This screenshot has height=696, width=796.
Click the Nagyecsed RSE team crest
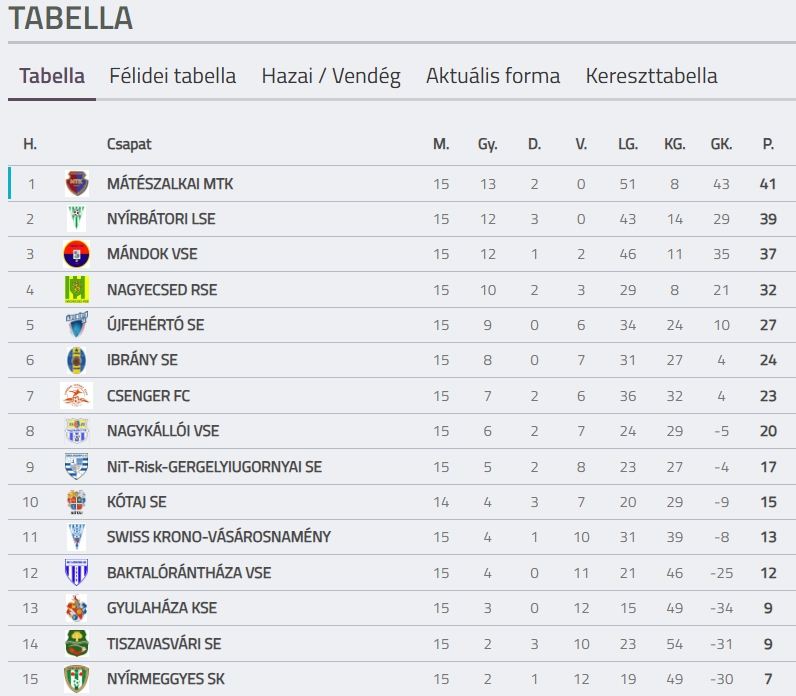[x=77, y=290]
